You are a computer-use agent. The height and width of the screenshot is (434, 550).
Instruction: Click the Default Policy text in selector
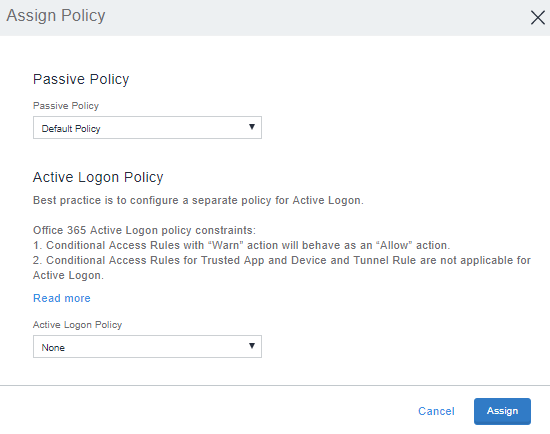point(71,129)
